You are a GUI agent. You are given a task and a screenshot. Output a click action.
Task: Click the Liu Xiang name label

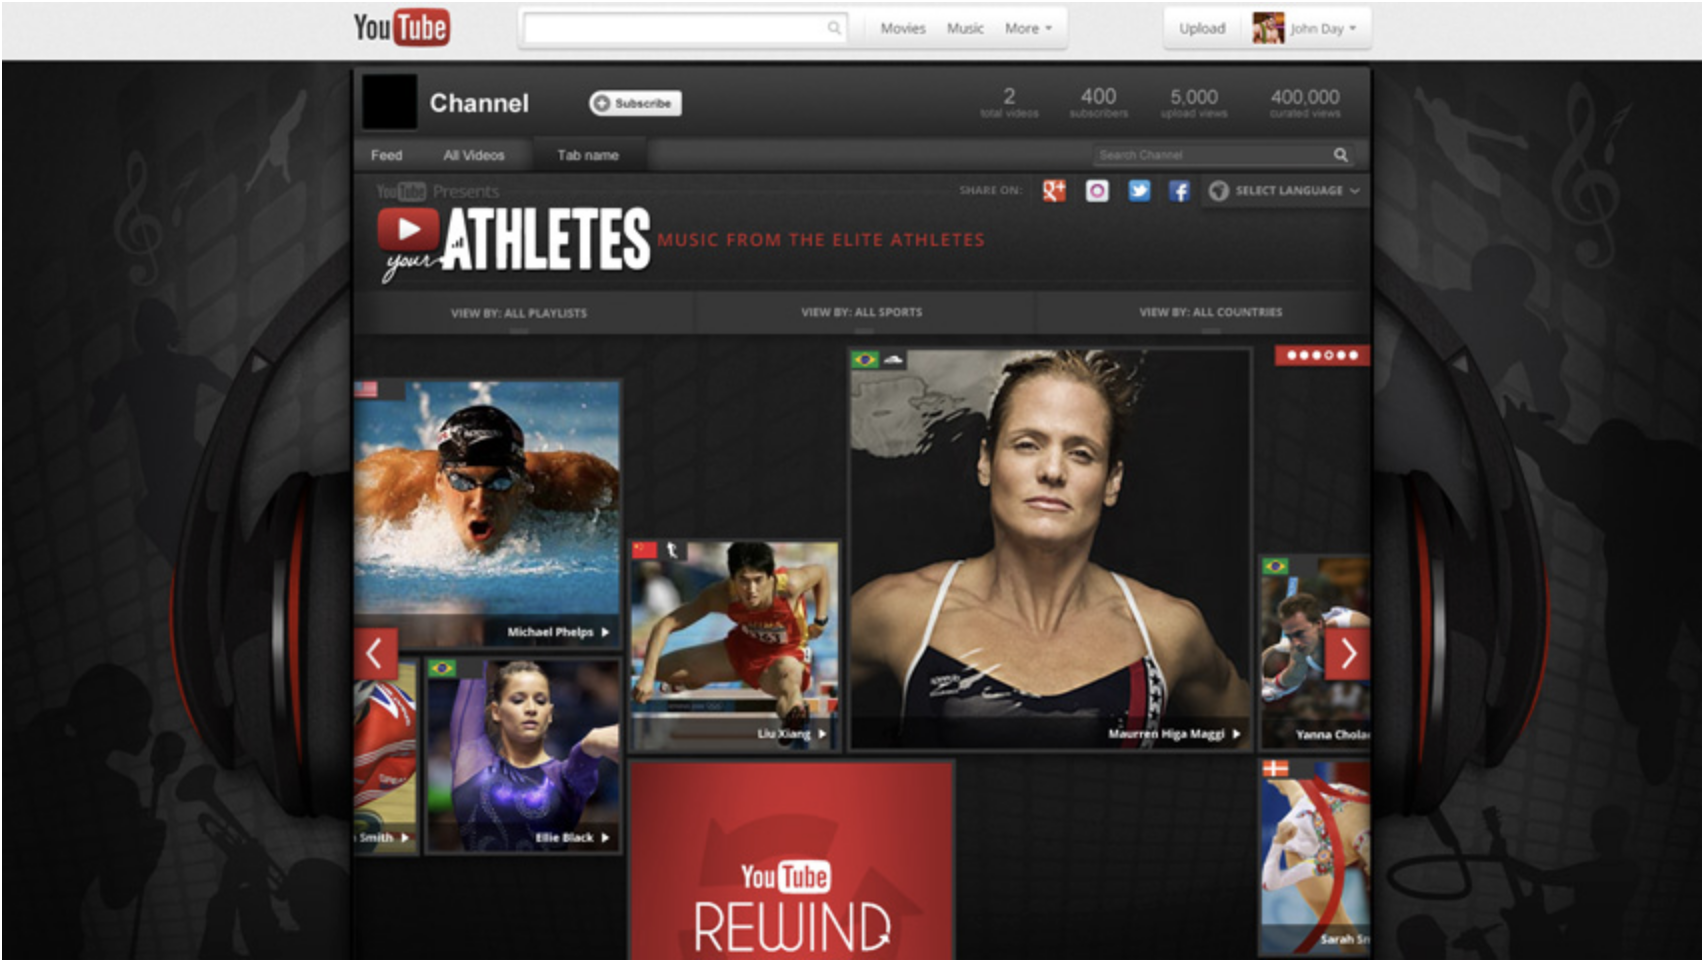pos(784,734)
